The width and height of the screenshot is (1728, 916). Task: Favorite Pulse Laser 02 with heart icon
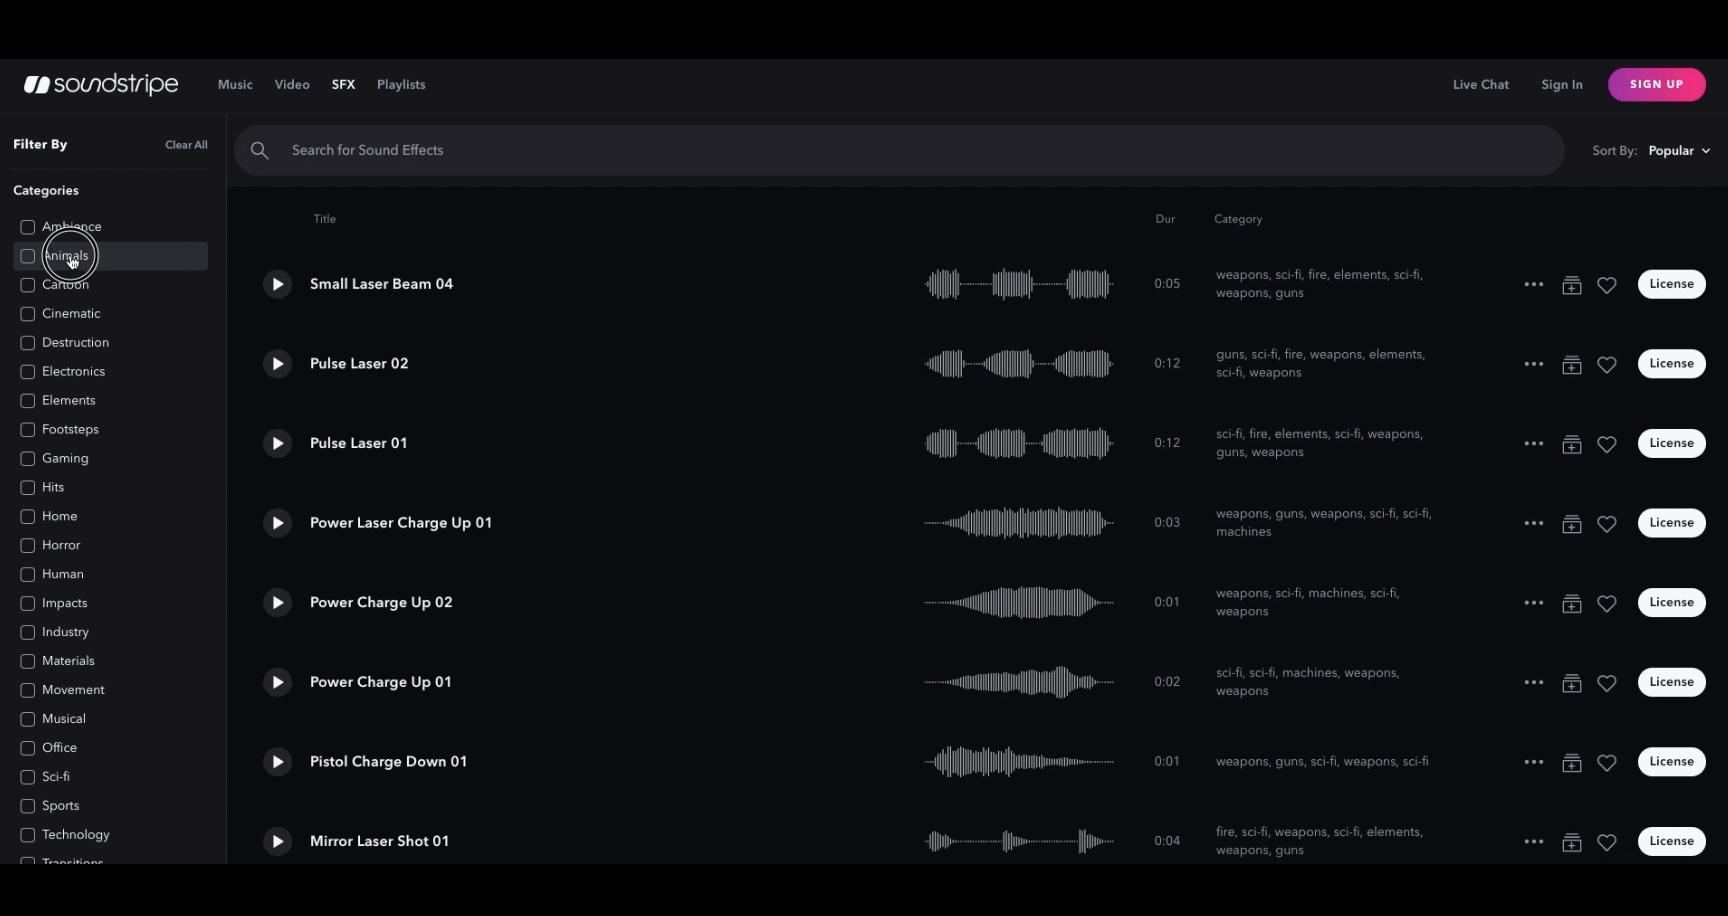tap(1606, 365)
